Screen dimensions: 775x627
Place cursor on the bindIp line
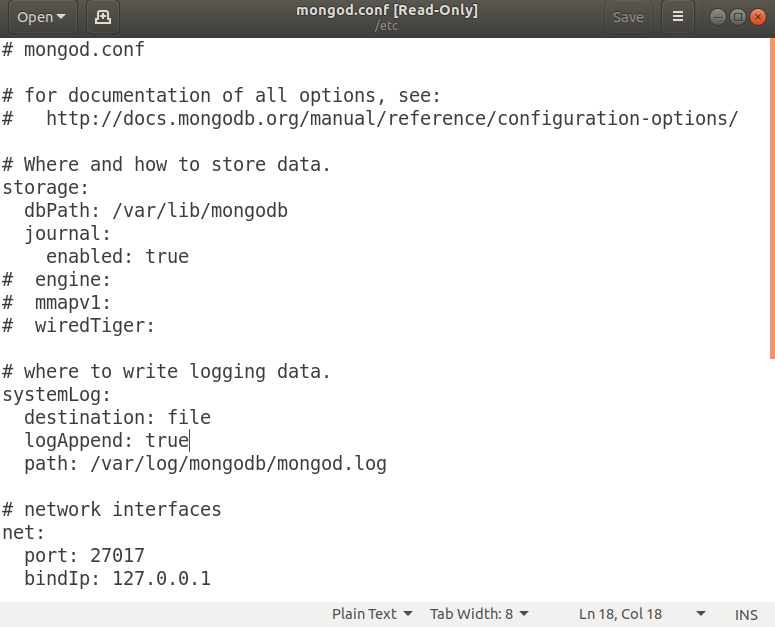click(117, 579)
